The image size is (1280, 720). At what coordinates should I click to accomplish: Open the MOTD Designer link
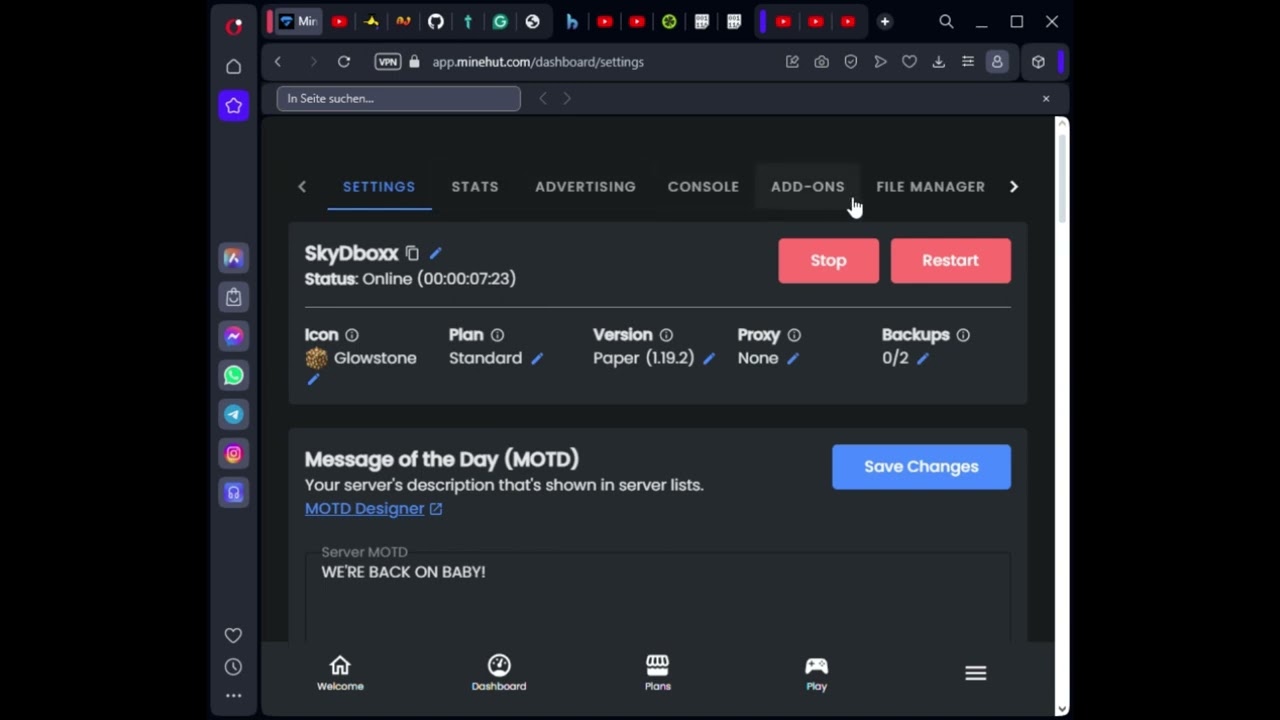(x=373, y=508)
